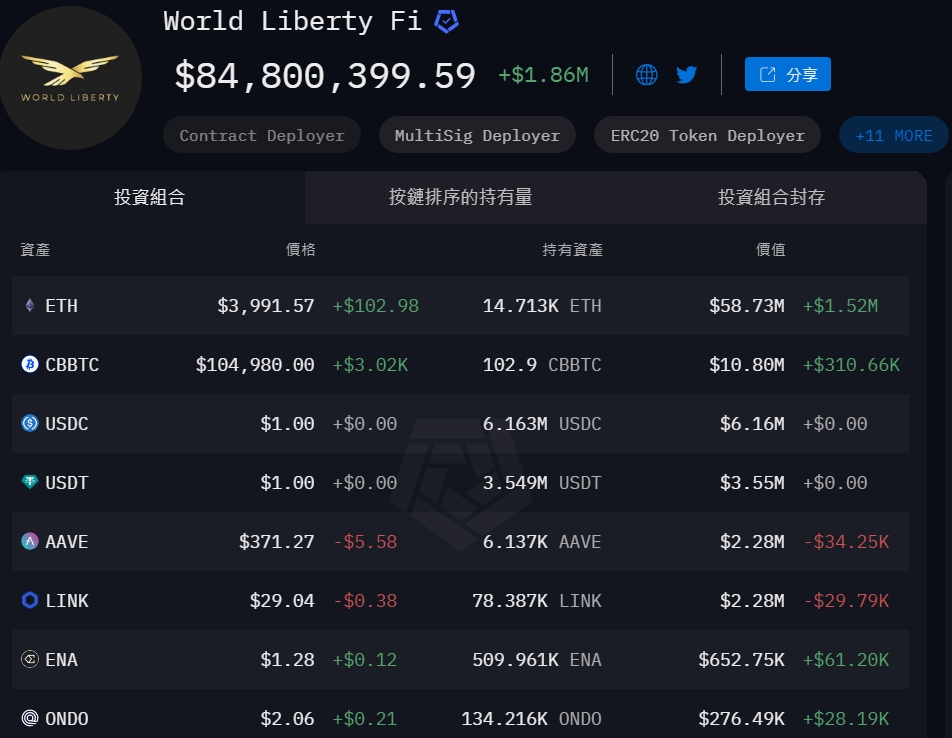Open the CBBTC asset name

coord(72,364)
